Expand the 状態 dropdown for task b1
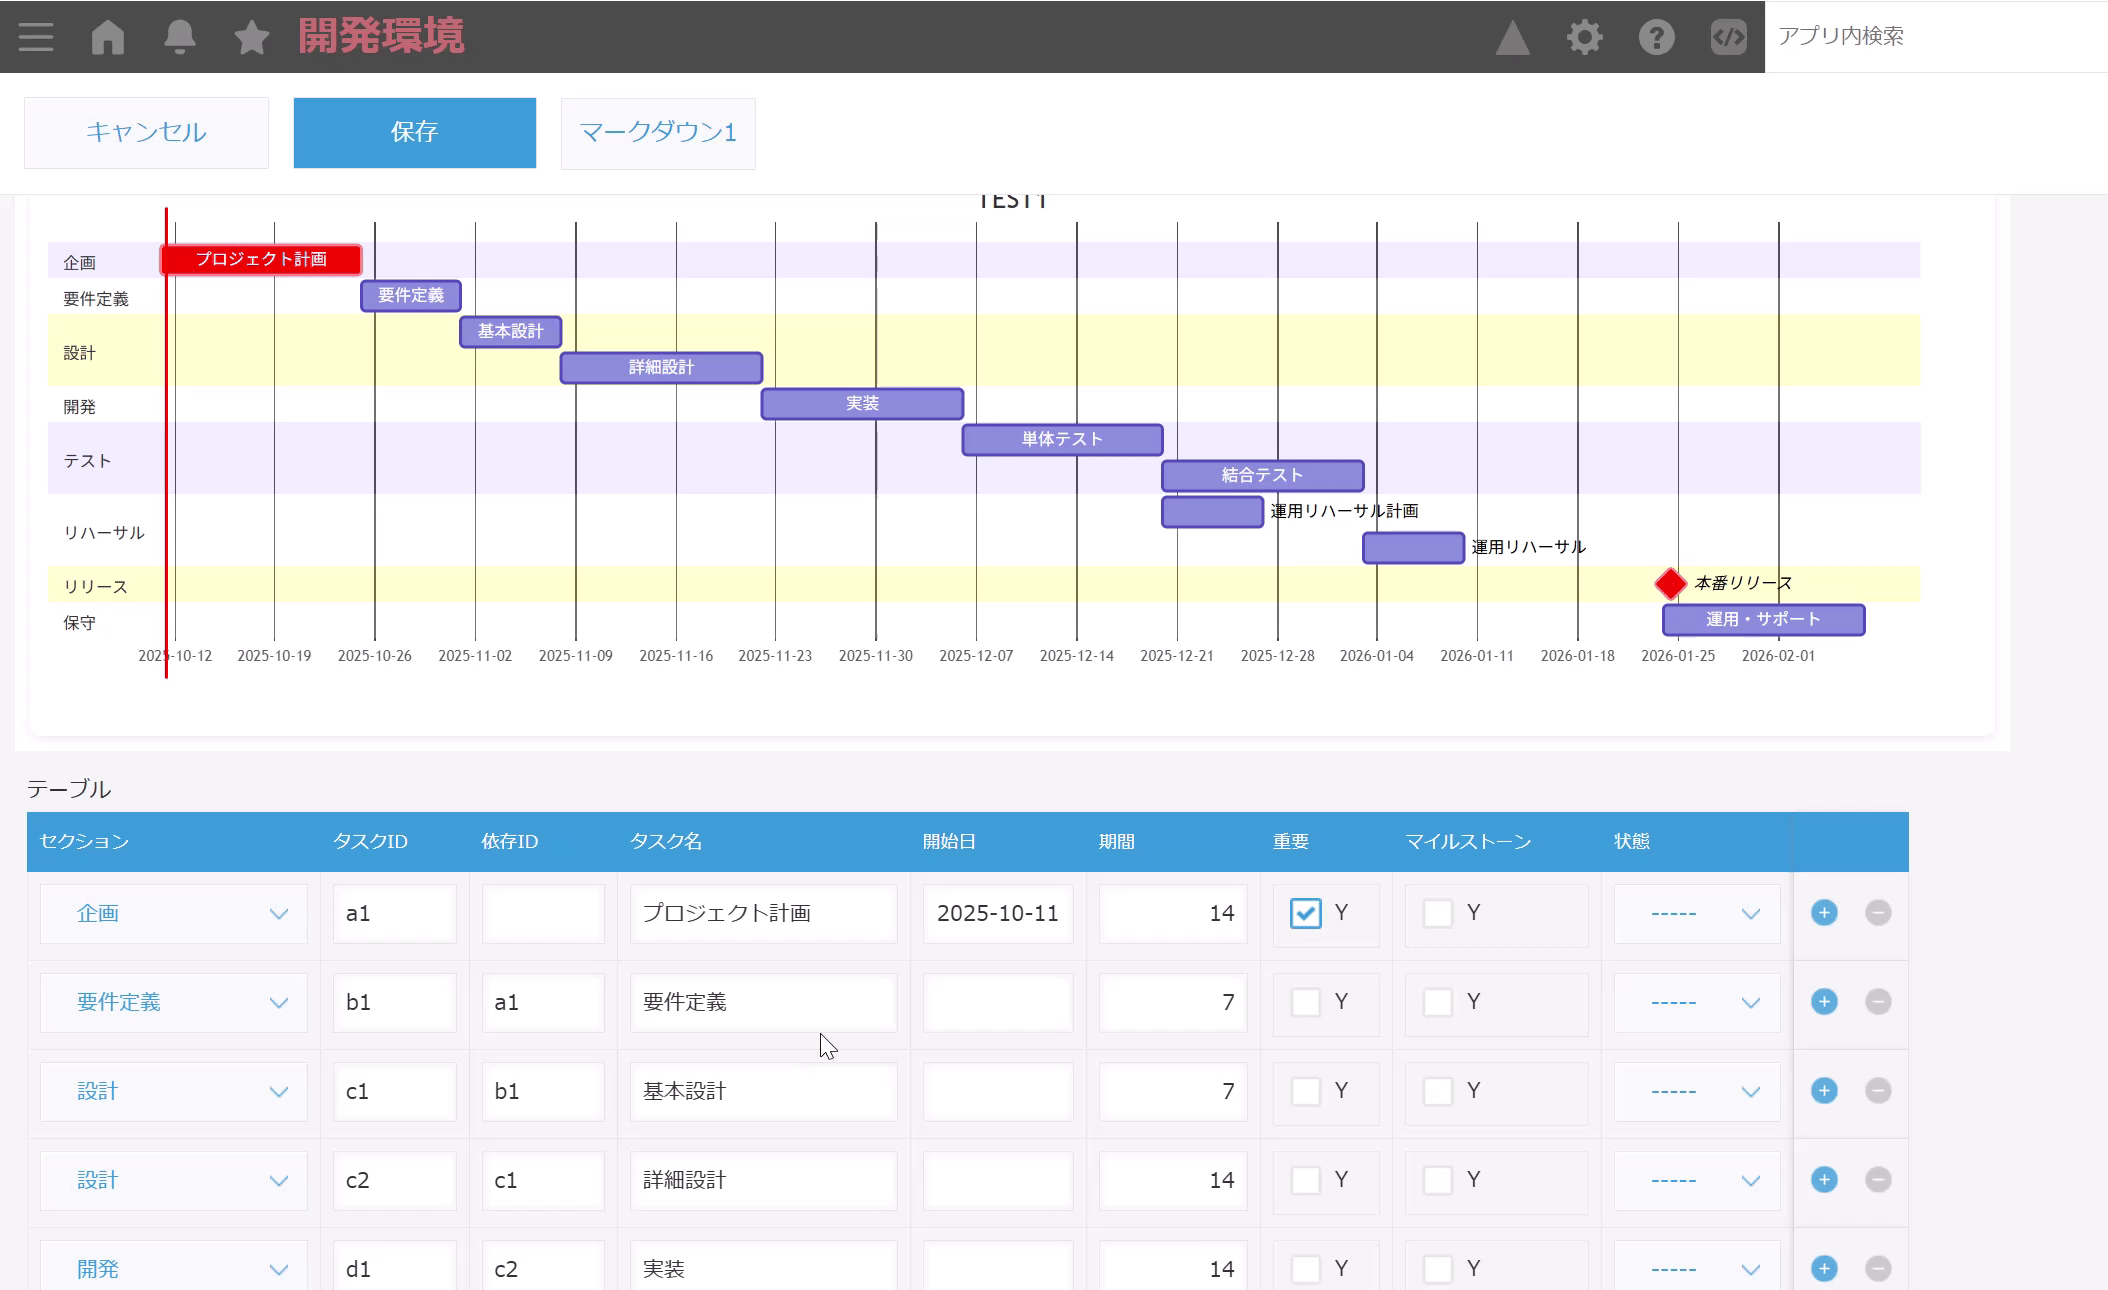 1696,1002
